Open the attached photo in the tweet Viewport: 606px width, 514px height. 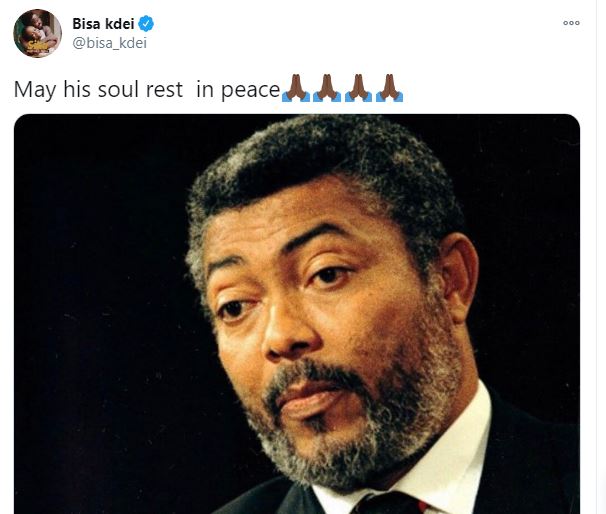tap(297, 314)
